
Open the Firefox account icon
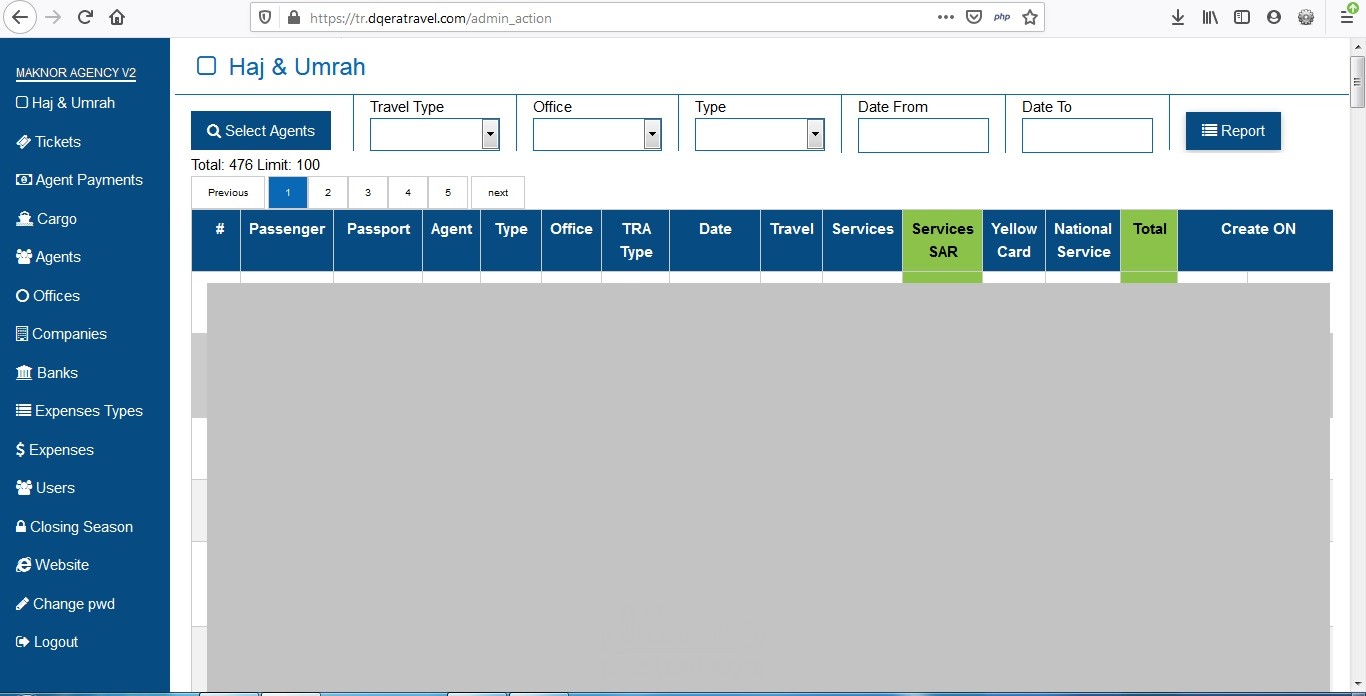click(x=1274, y=17)
